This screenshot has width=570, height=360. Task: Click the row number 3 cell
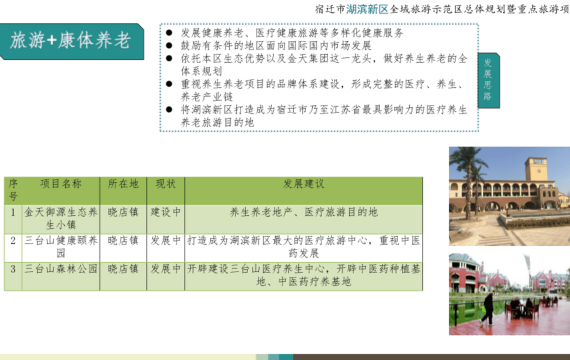(13, 276)
